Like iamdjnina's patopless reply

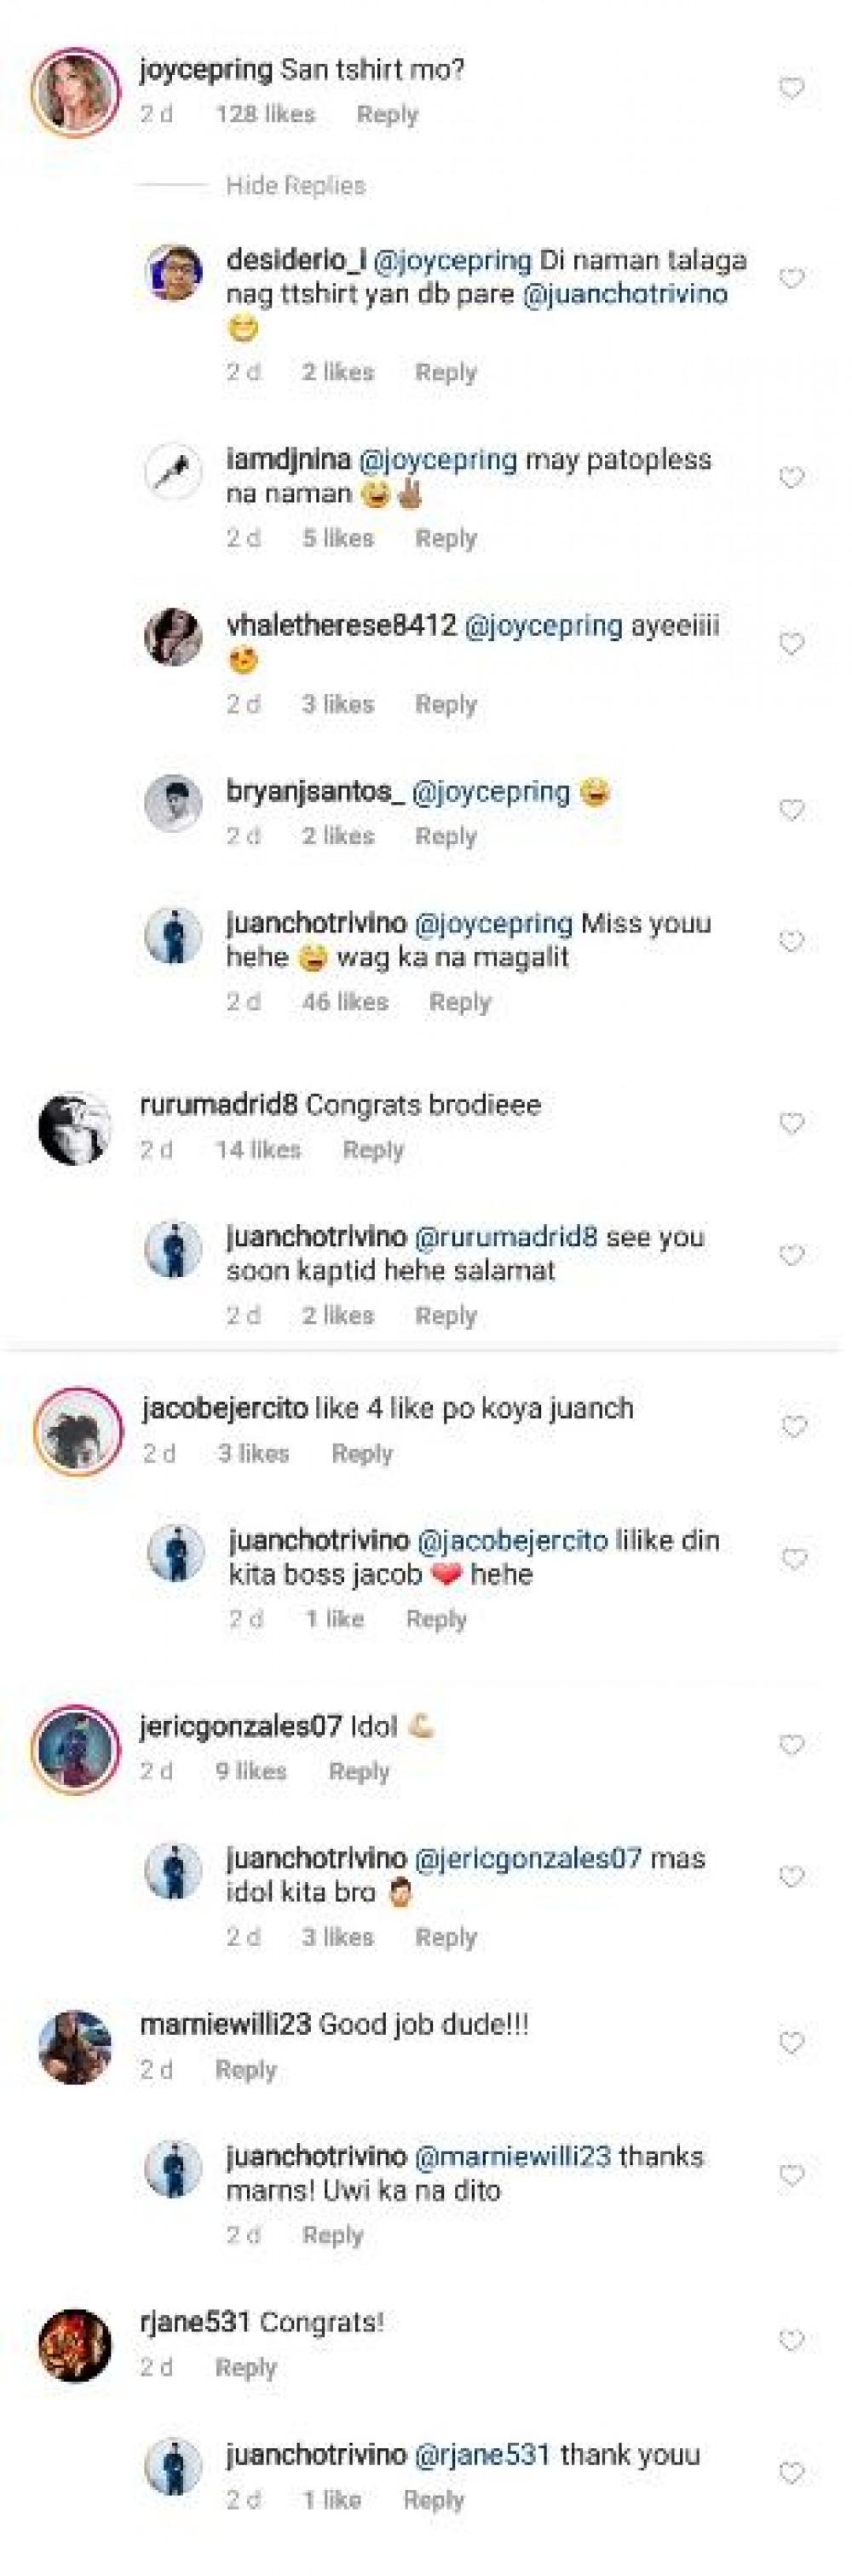[x=791, y=477]
